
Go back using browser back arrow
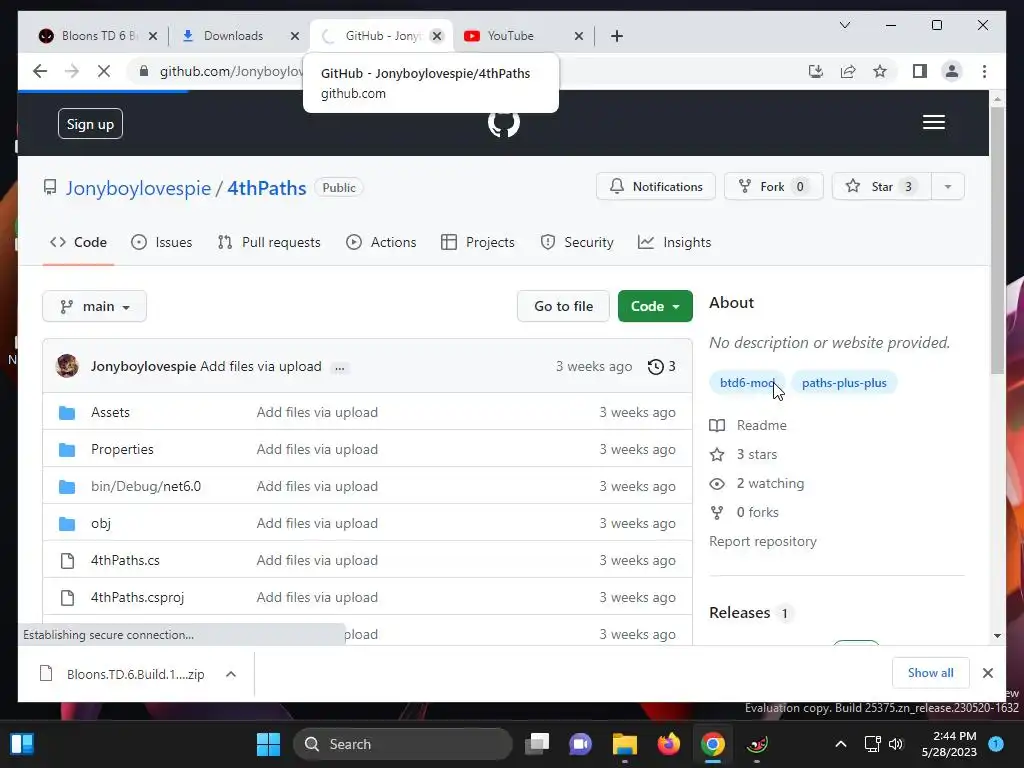[40, 71]
